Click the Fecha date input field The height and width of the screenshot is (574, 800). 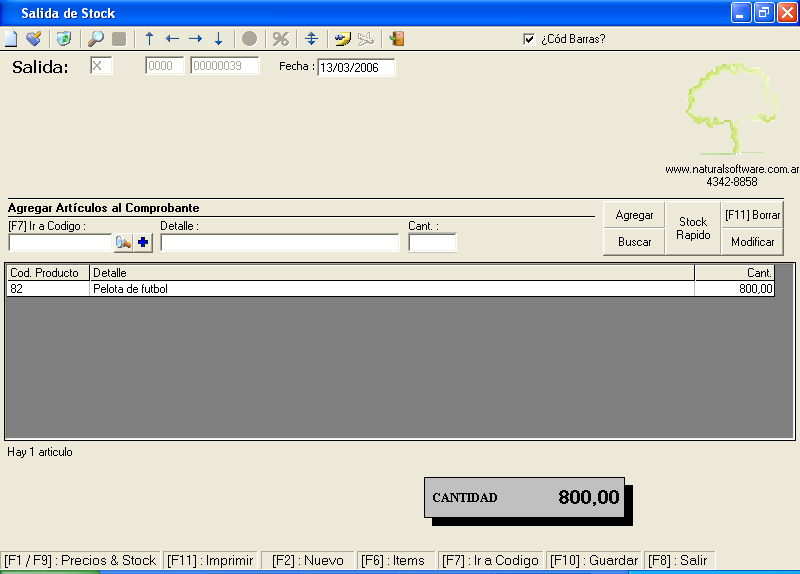(356, 67)
